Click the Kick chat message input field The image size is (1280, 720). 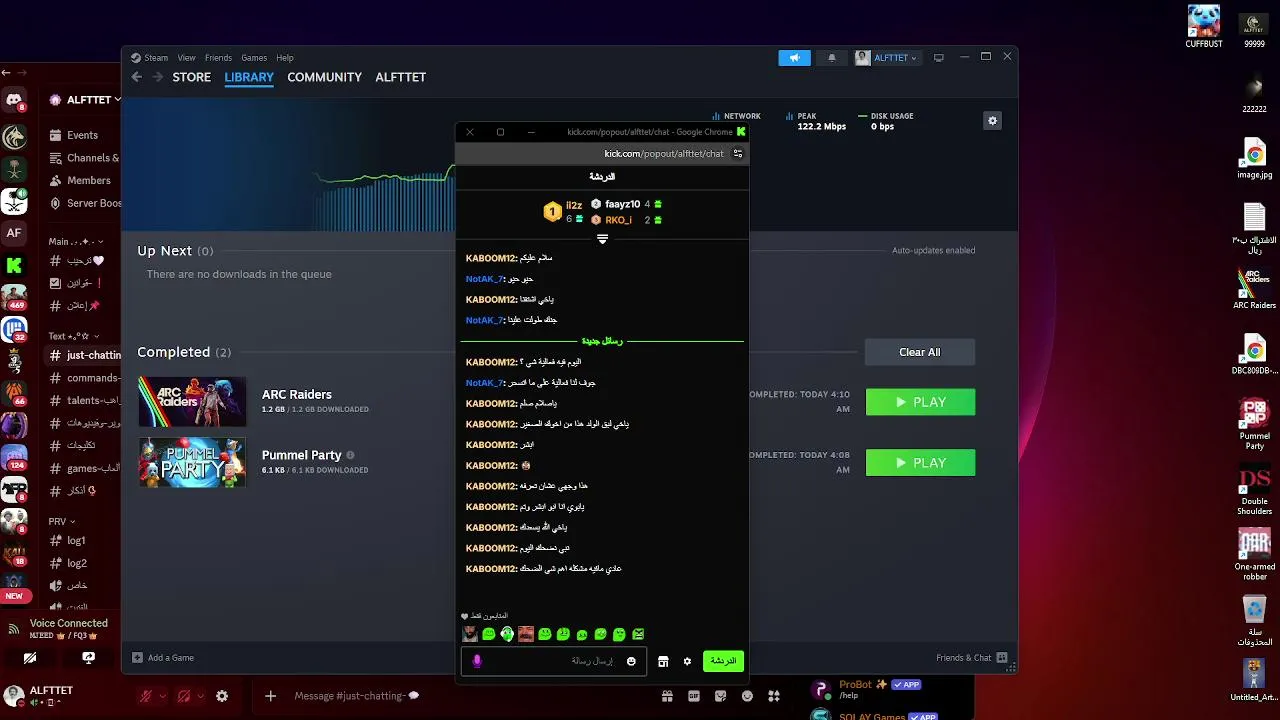tap(552, 661)
